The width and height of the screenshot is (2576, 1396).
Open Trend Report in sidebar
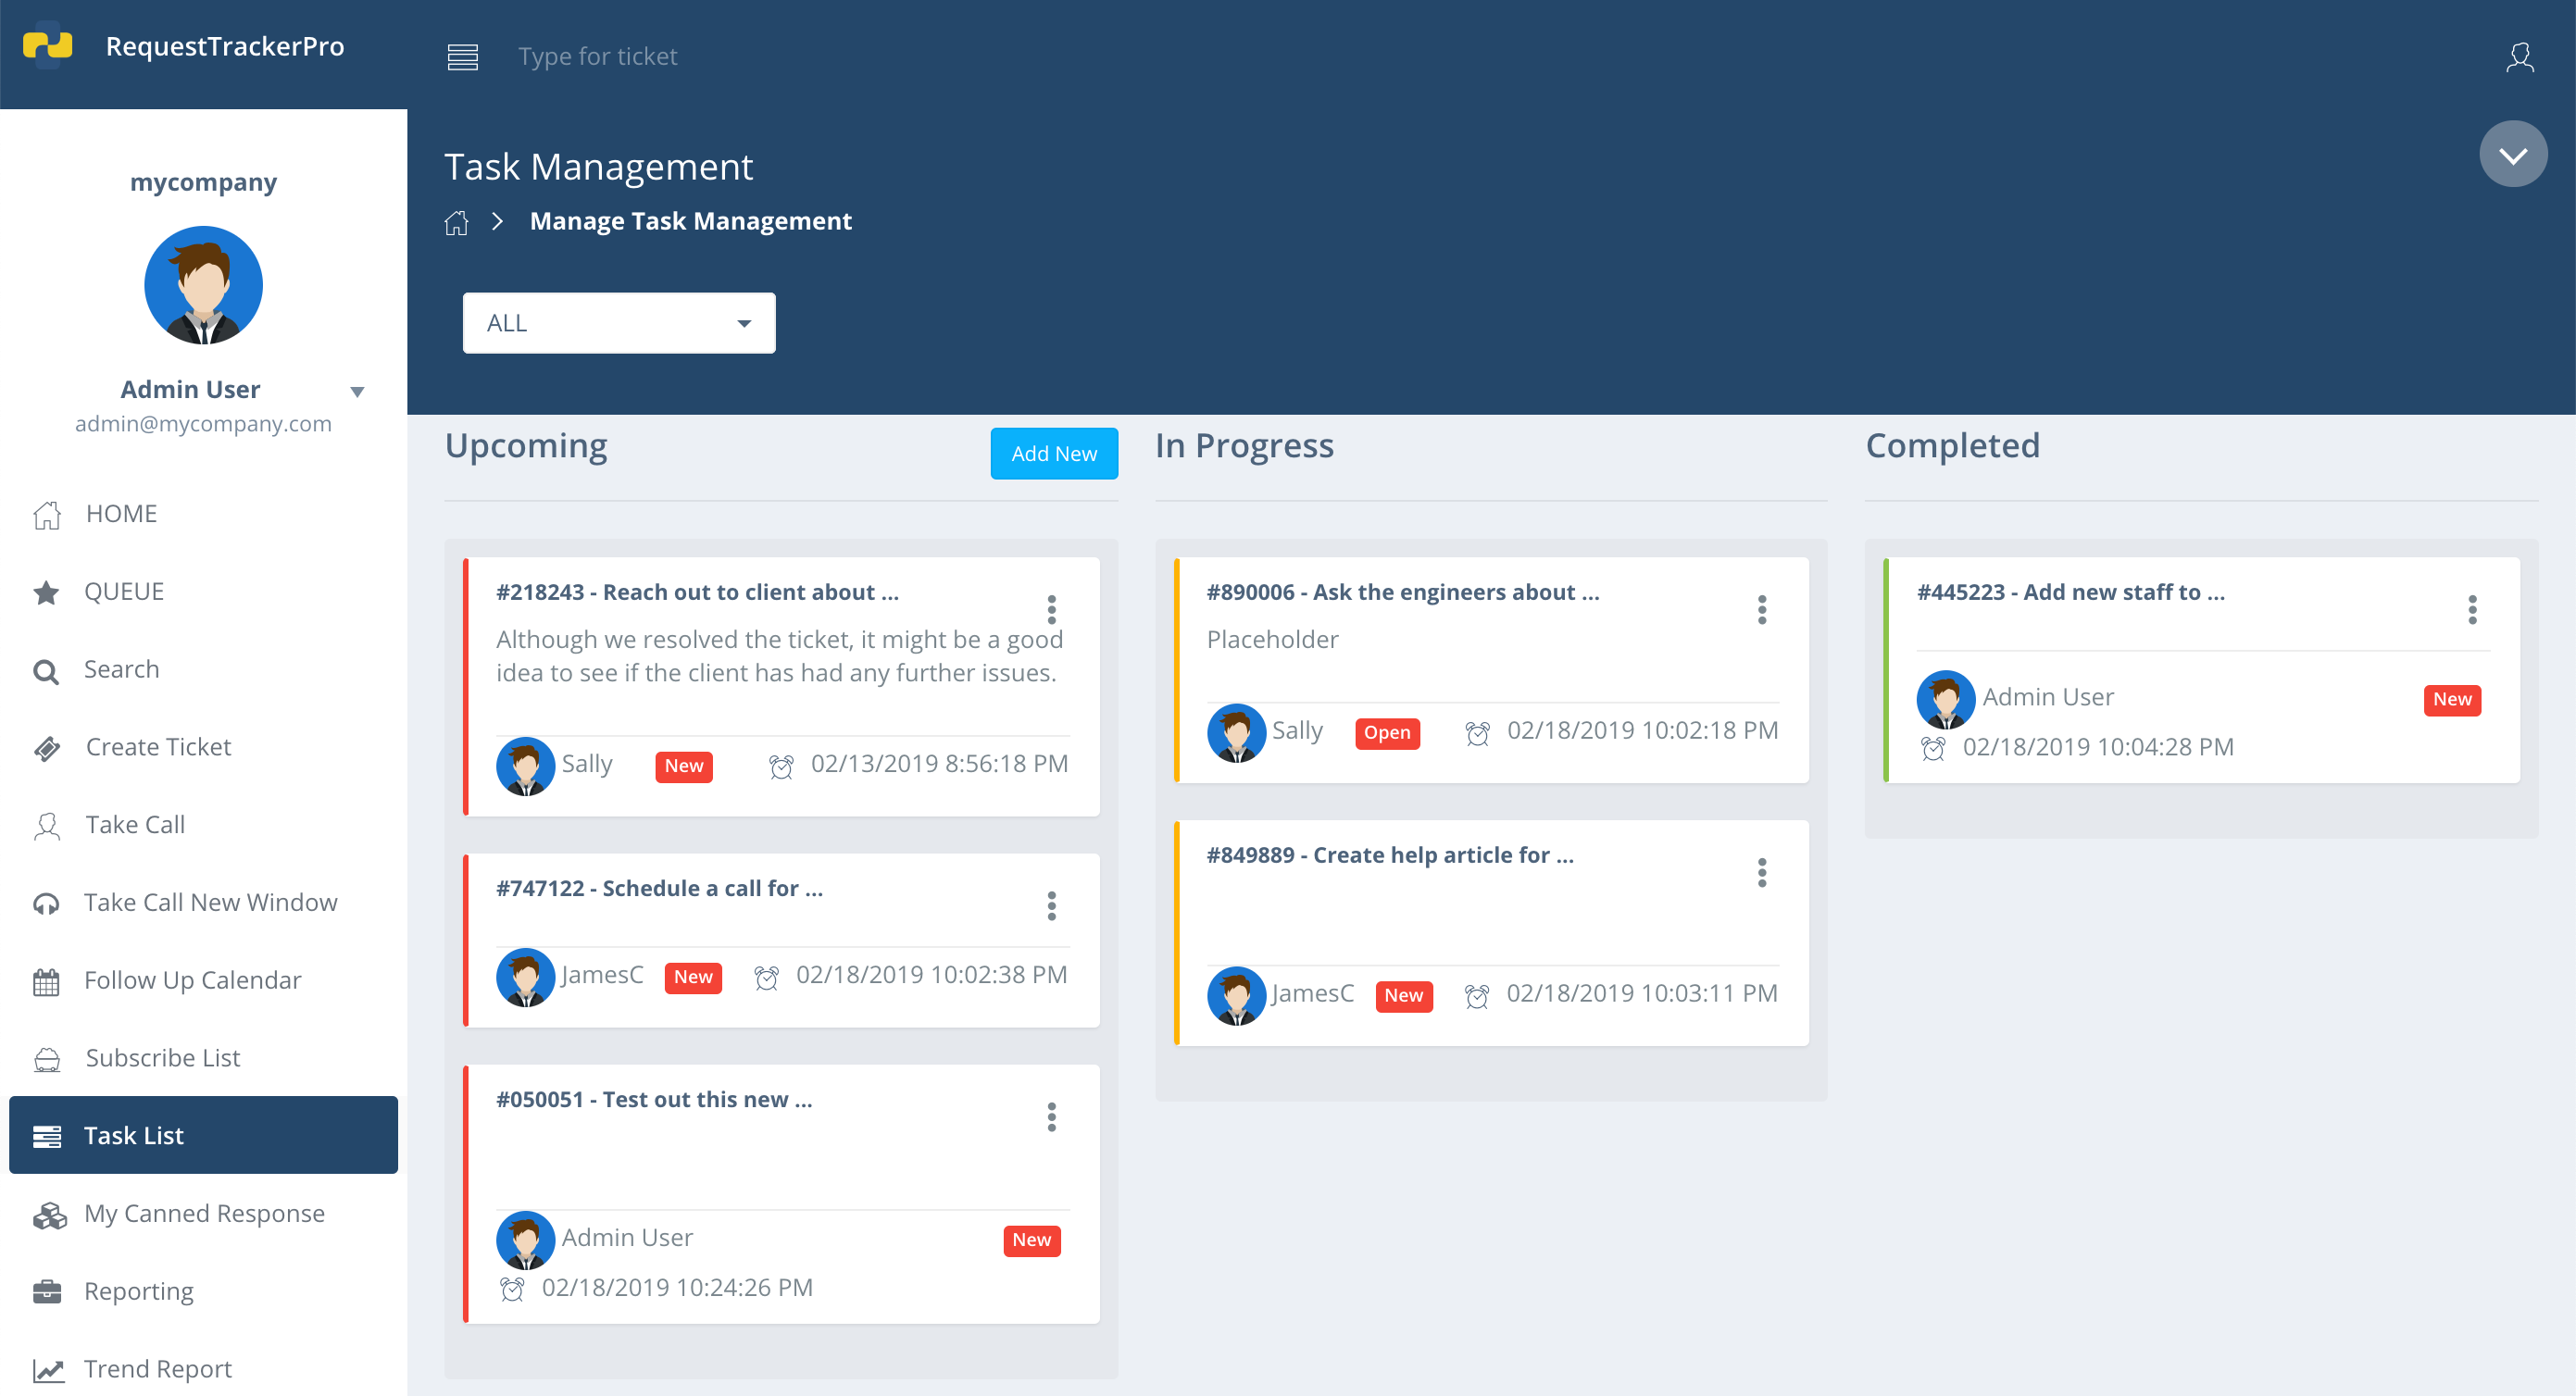click(203, 1369)
